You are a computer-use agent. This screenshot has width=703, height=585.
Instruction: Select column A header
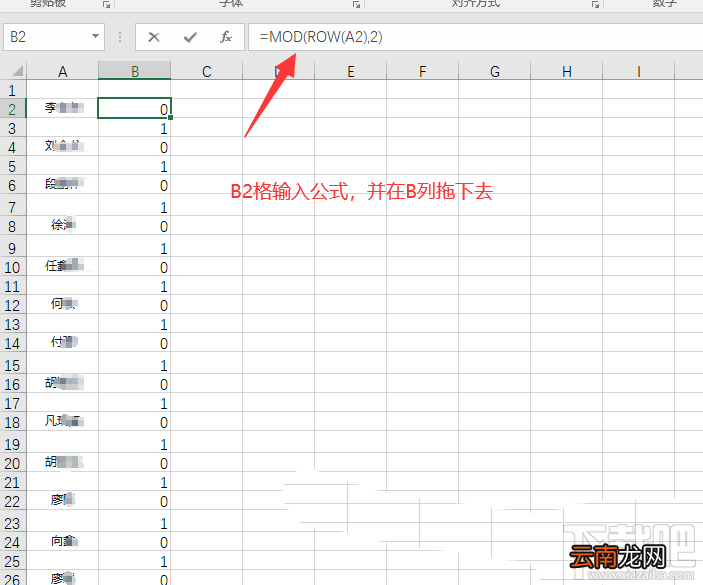tap(62, 71)
